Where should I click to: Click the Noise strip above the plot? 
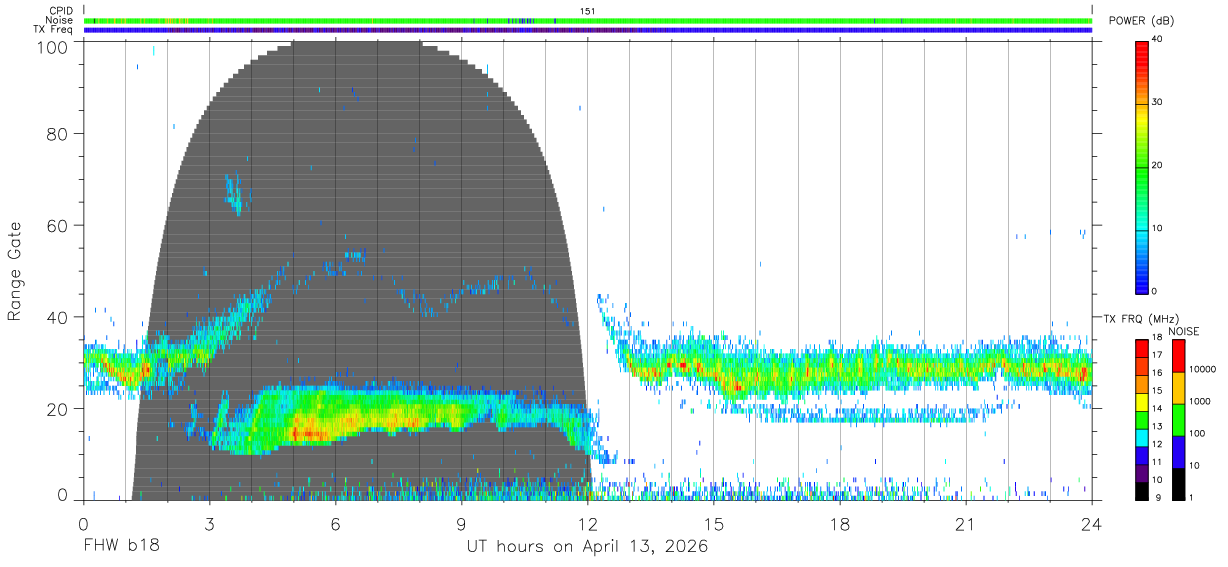(588, 21)
